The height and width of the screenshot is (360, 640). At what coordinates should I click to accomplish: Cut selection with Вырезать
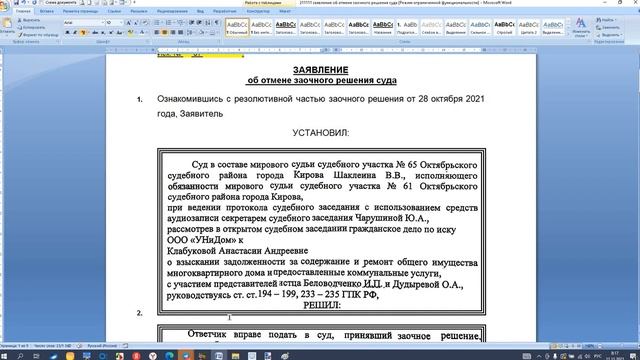pos(29,20)
